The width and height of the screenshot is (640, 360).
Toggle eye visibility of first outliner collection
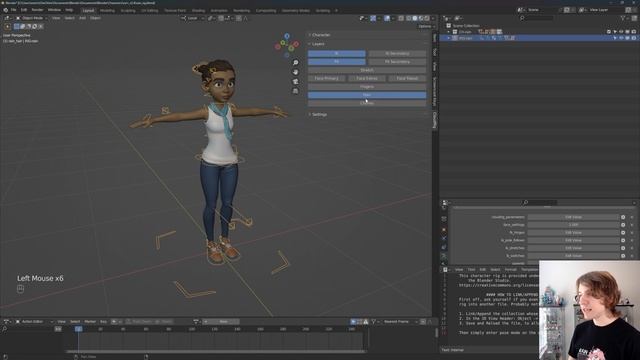pyautogui.click(x=621, y=31)
